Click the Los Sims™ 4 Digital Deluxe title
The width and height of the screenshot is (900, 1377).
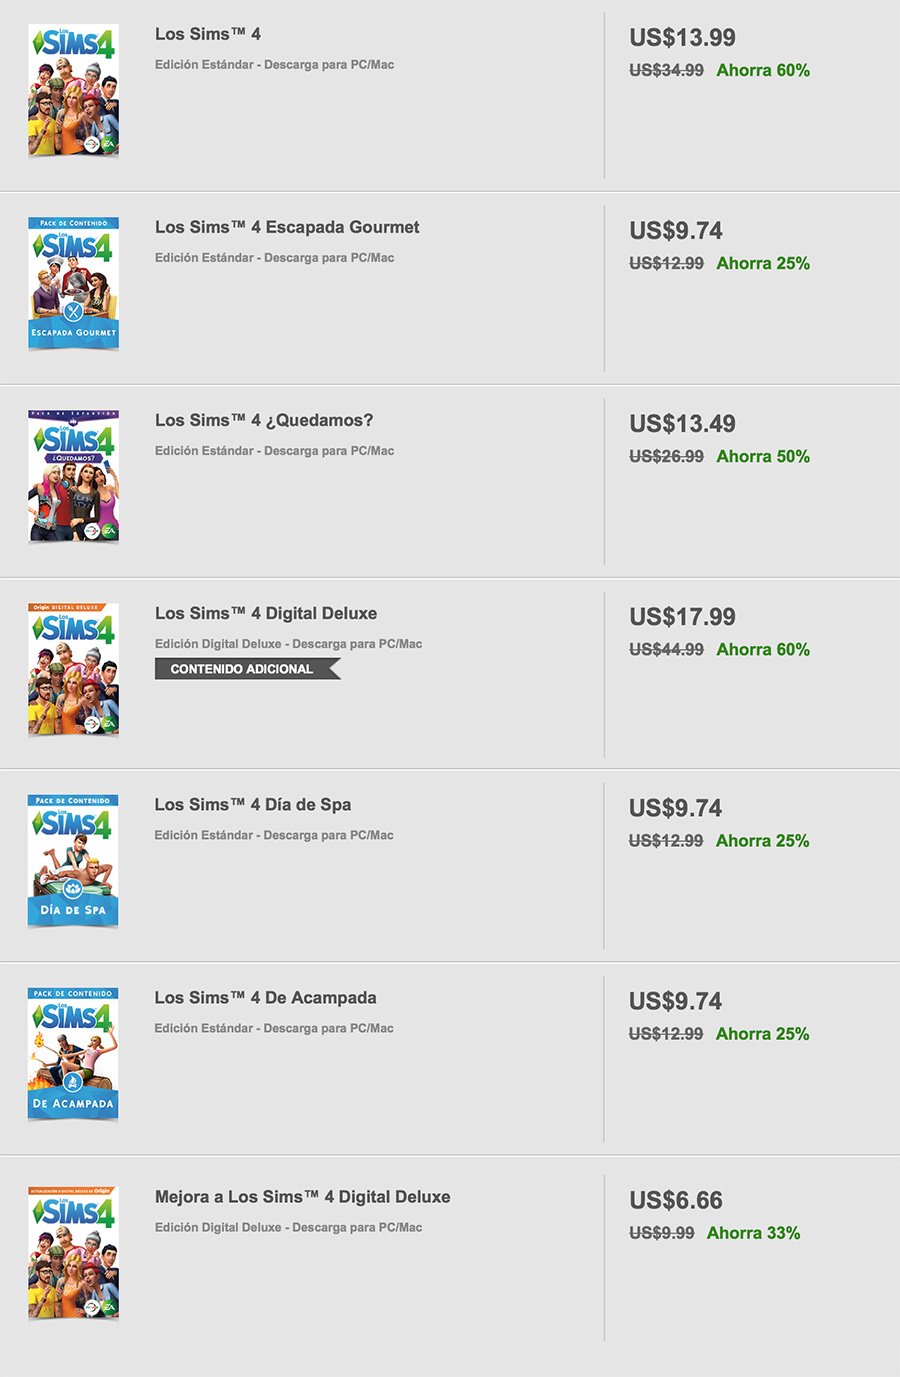(x=266, y=613)
